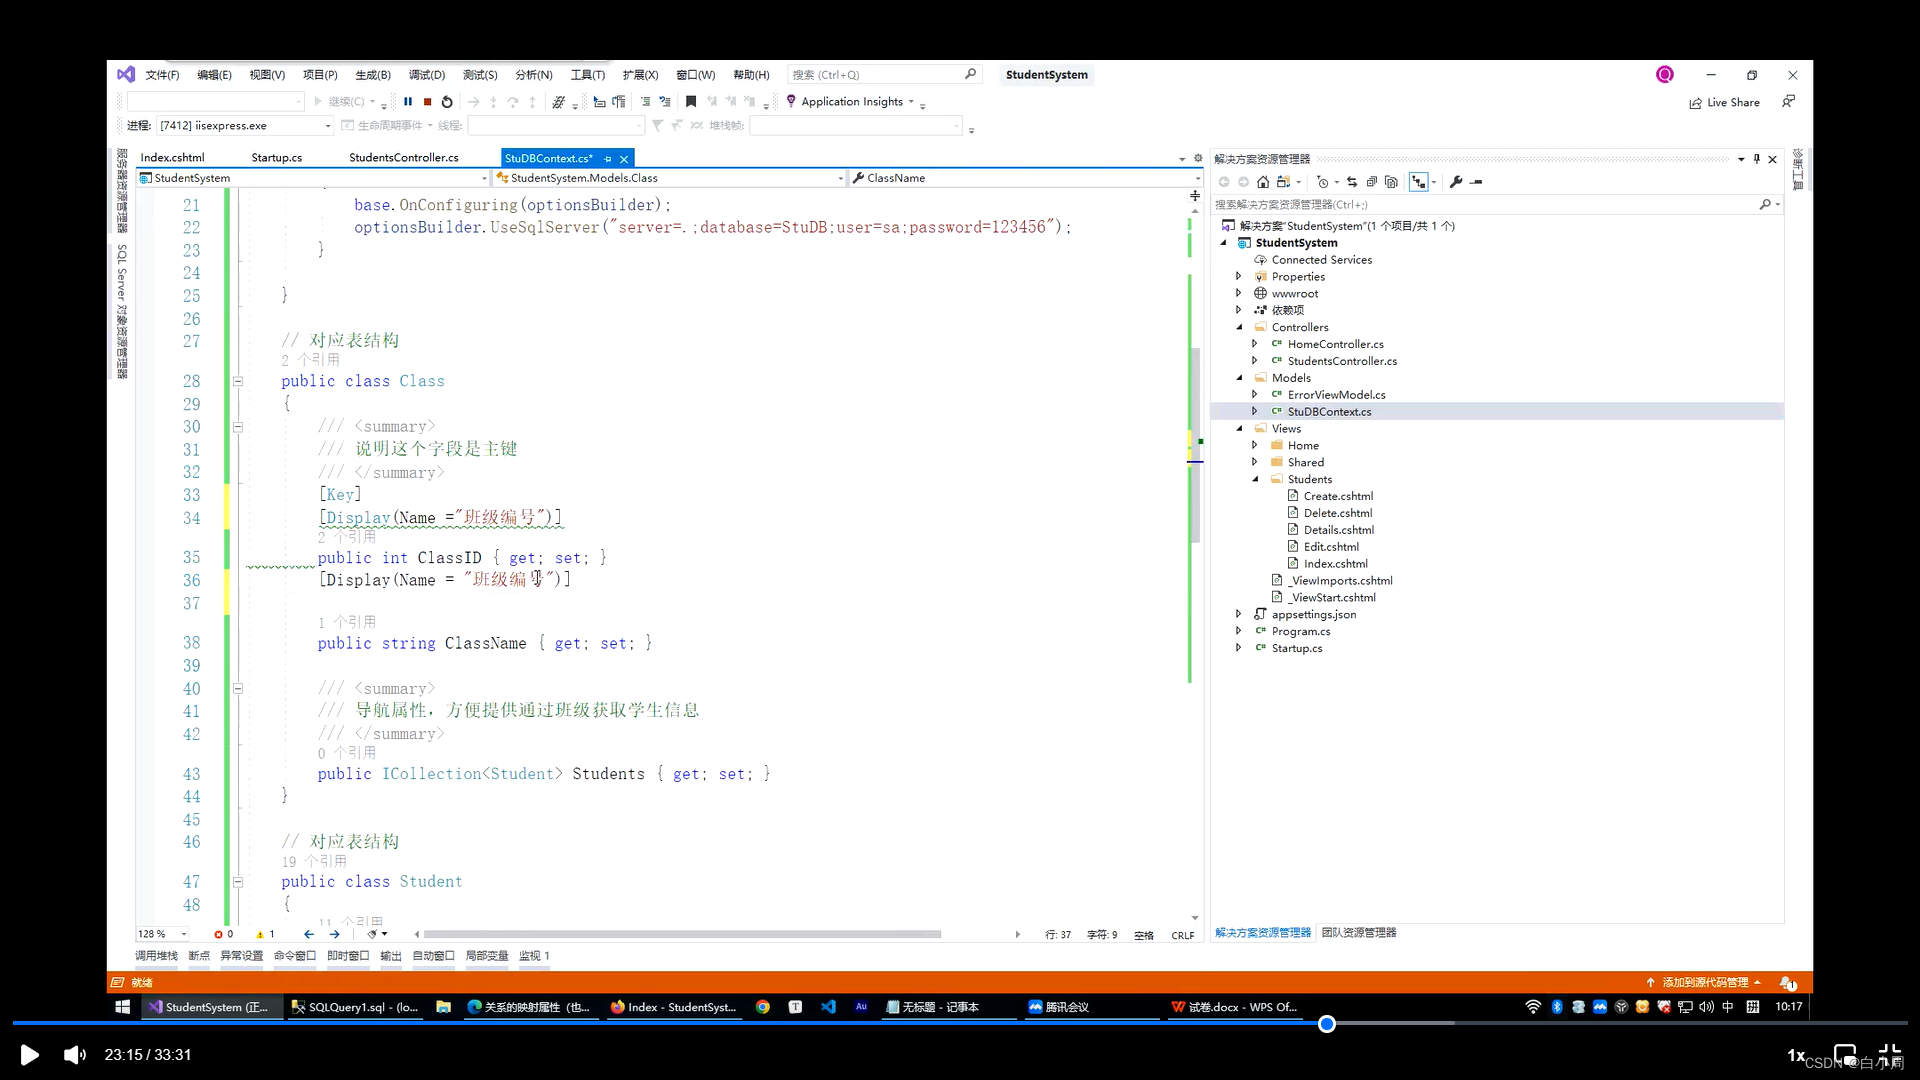Toggle auto-hide pin of Solution Explorer panel
This screenshot has width=1920, height=1080.
coord(1757,159)
